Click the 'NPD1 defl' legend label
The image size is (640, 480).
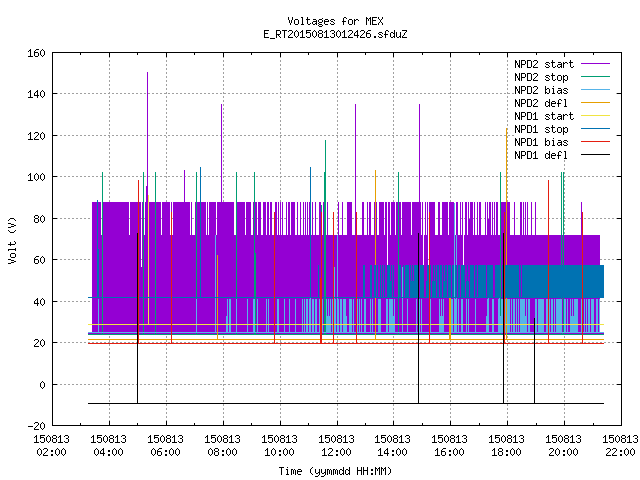pos(541,155)
